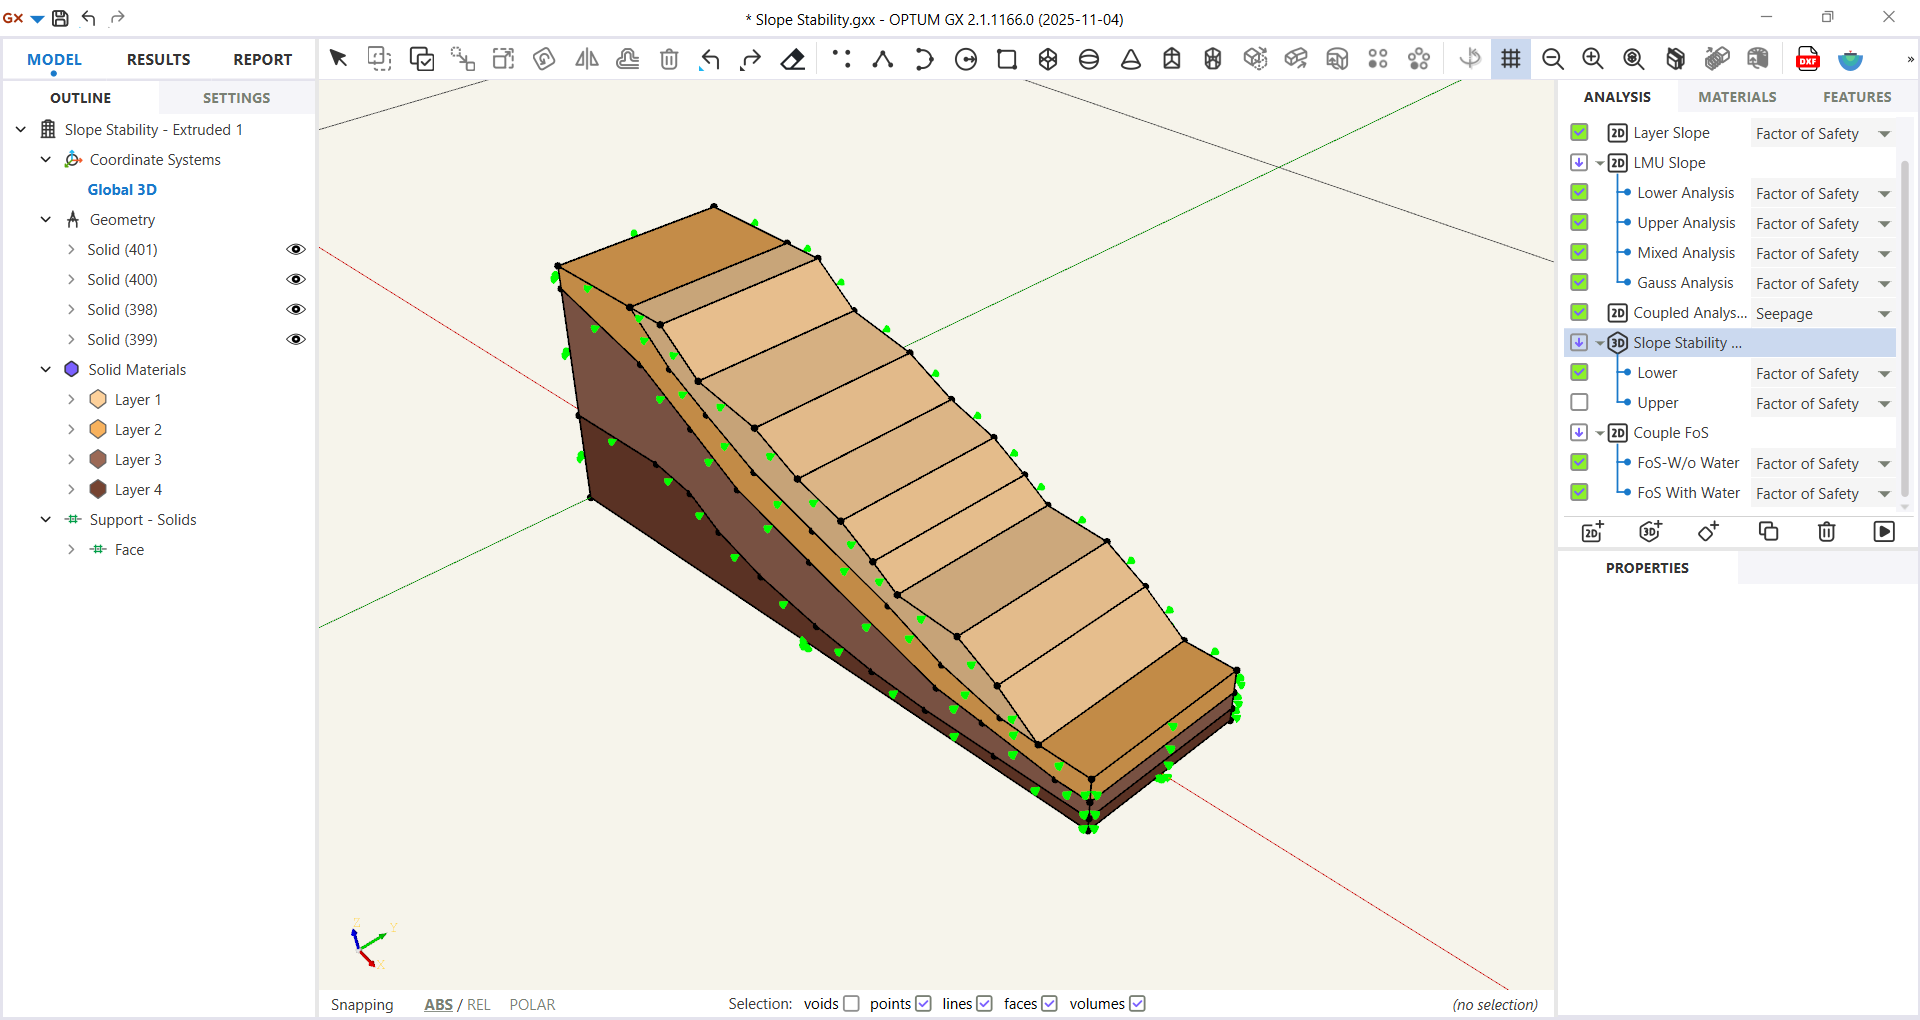Select the Eraser tool
Viewport: 1920px width, 1020px height.
point(793,59)
